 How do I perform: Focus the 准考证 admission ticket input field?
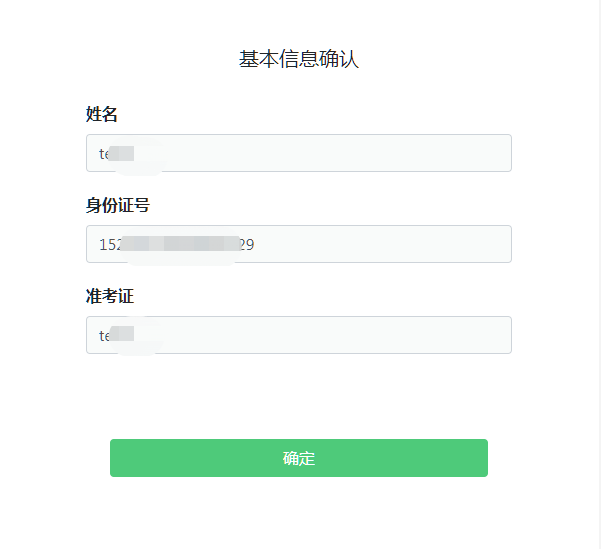point(299,335)
